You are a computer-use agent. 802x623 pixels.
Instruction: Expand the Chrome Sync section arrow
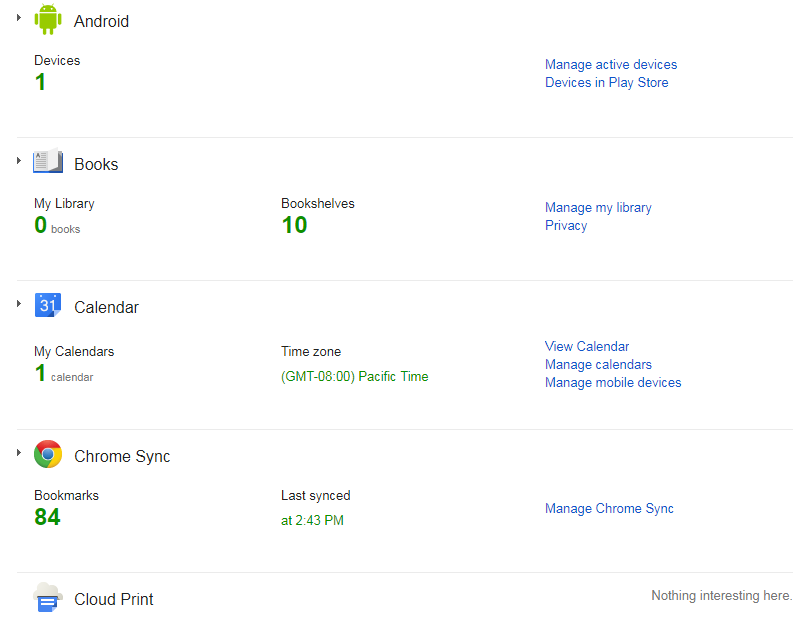19,453
